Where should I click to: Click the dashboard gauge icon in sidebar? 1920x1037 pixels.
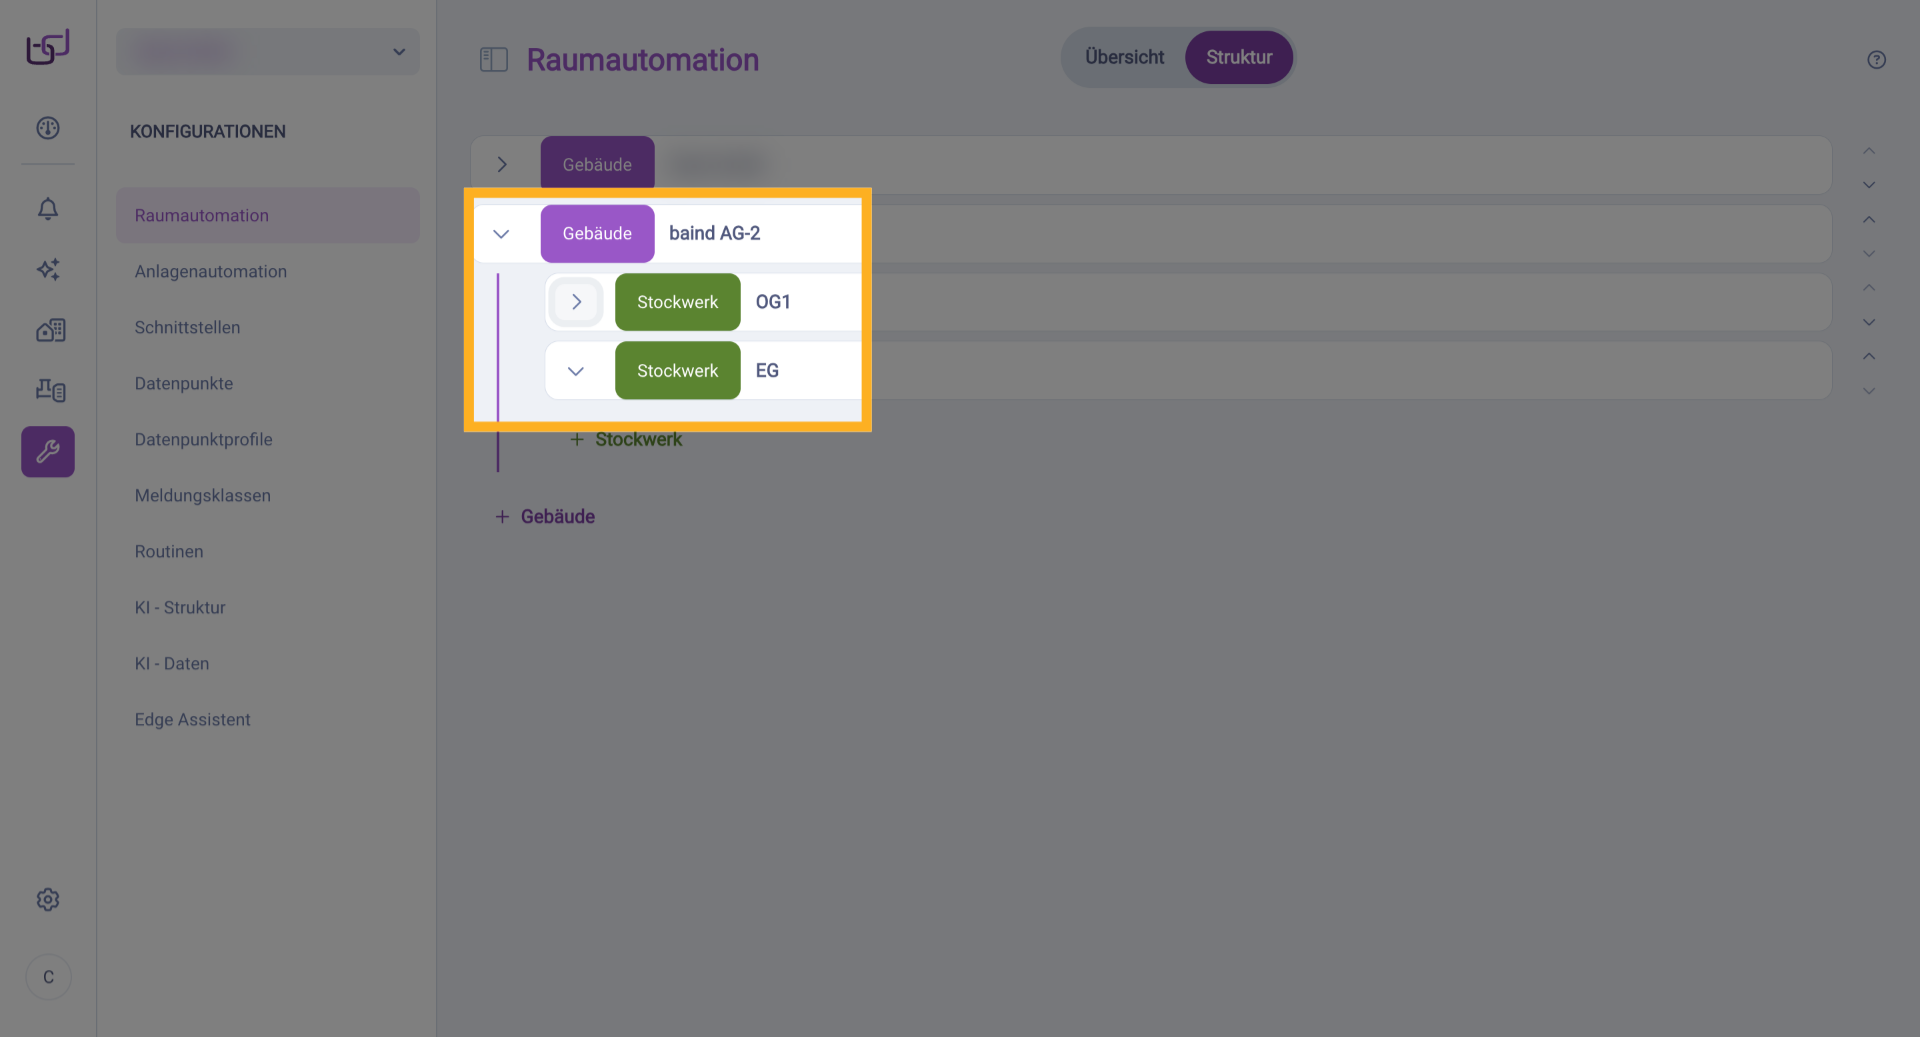click(x=48, y=128)
